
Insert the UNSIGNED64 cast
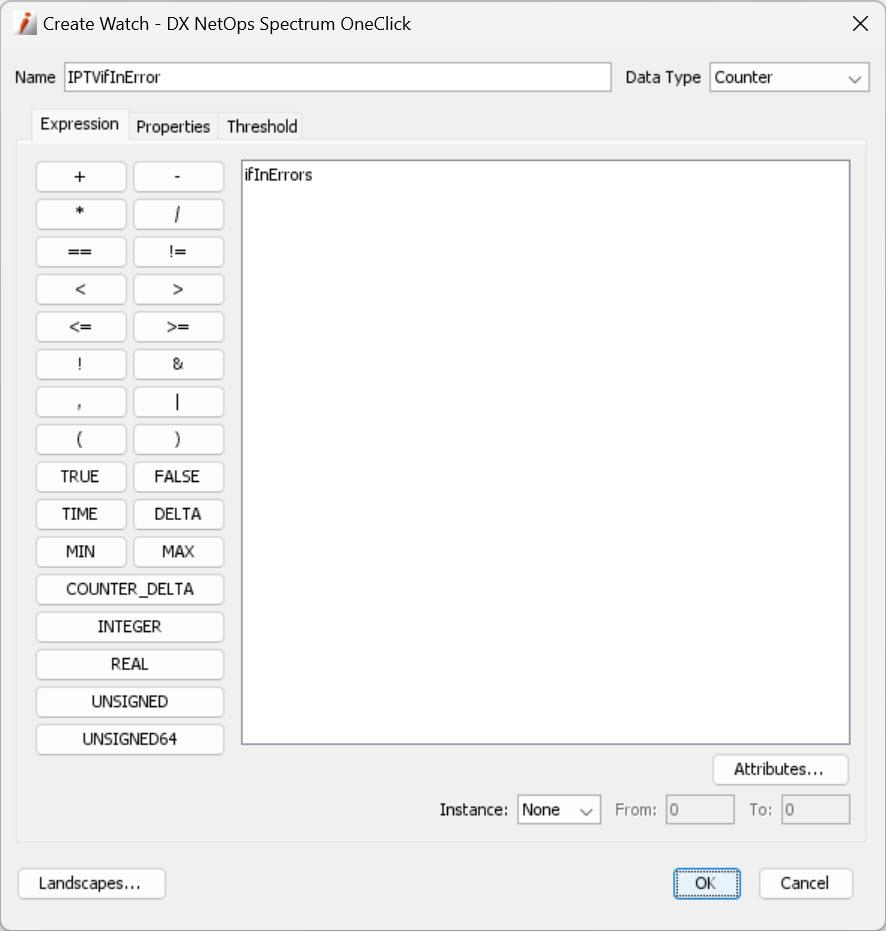[129, 739]
